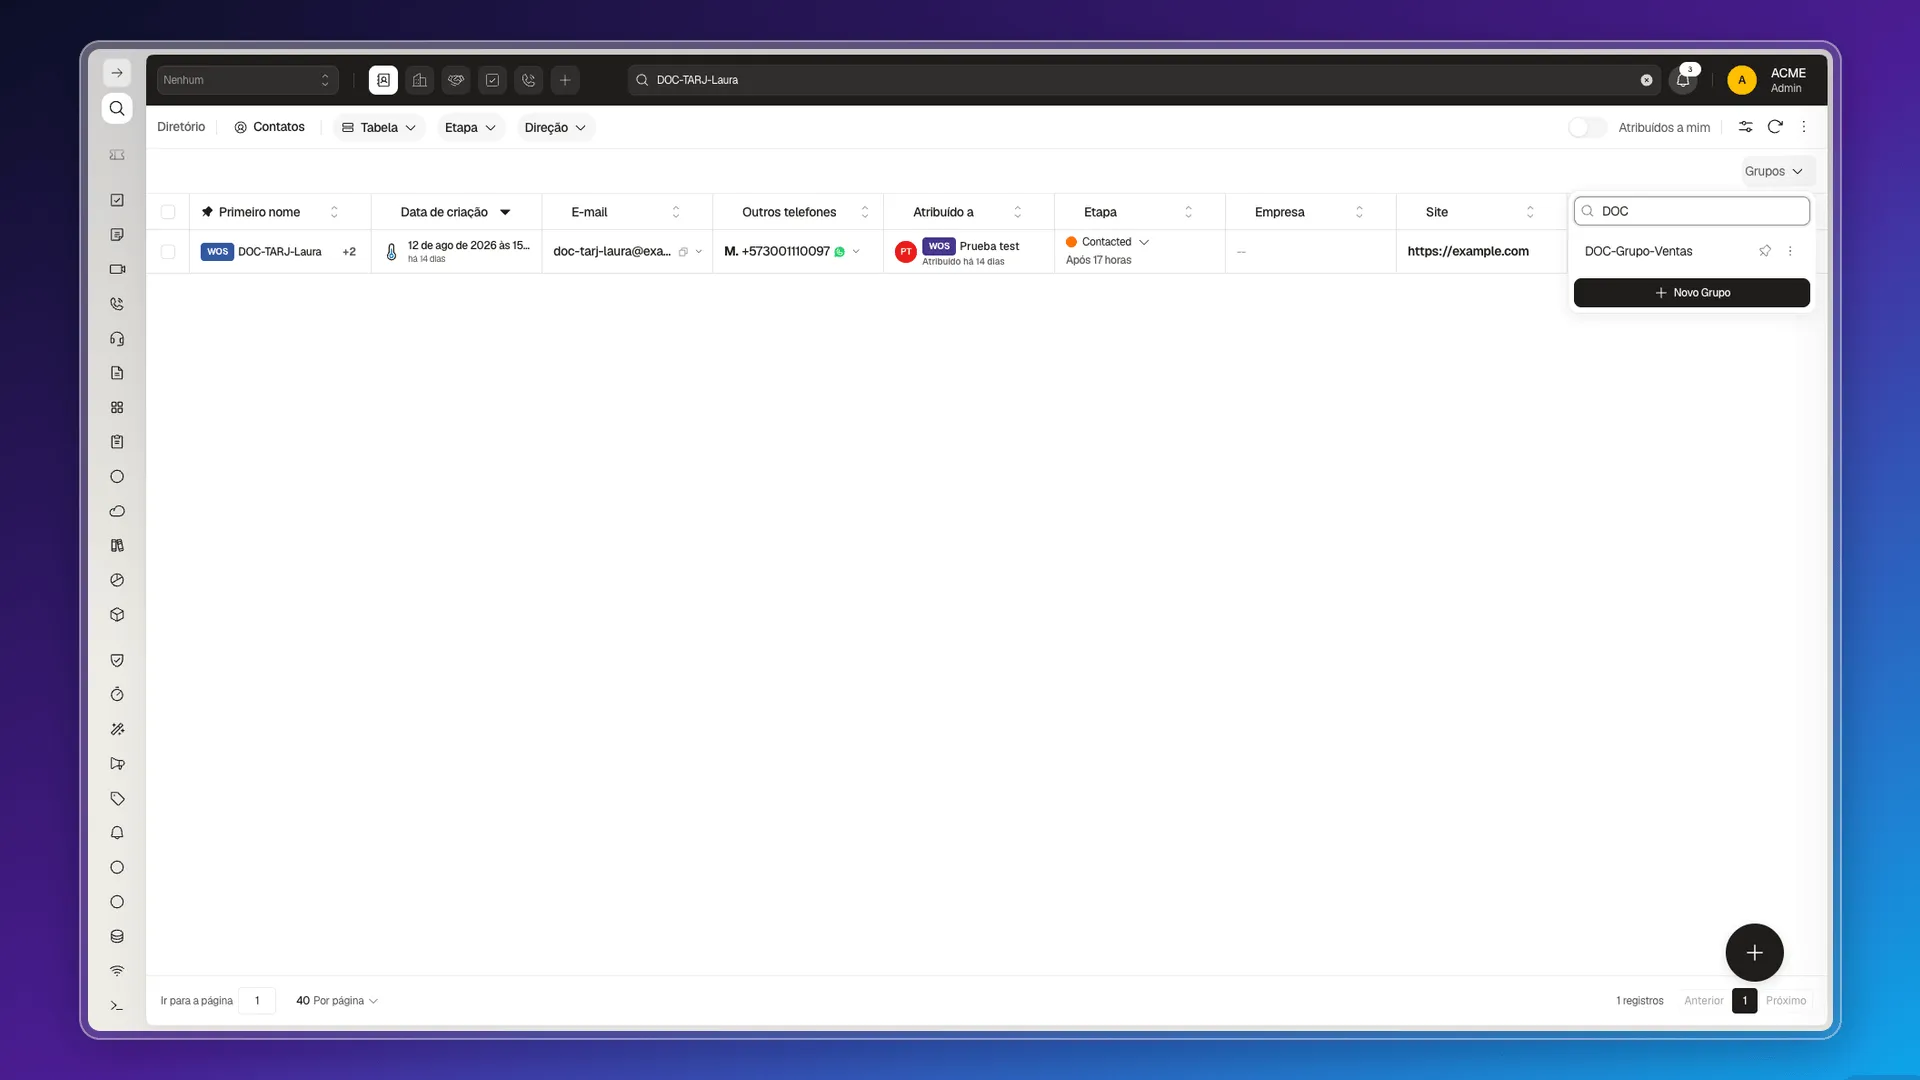Toggle Atribuídos a mim switch
Image resolution: width=1920 pixels, height=1080 pixels.
[x=1587, y=127]
